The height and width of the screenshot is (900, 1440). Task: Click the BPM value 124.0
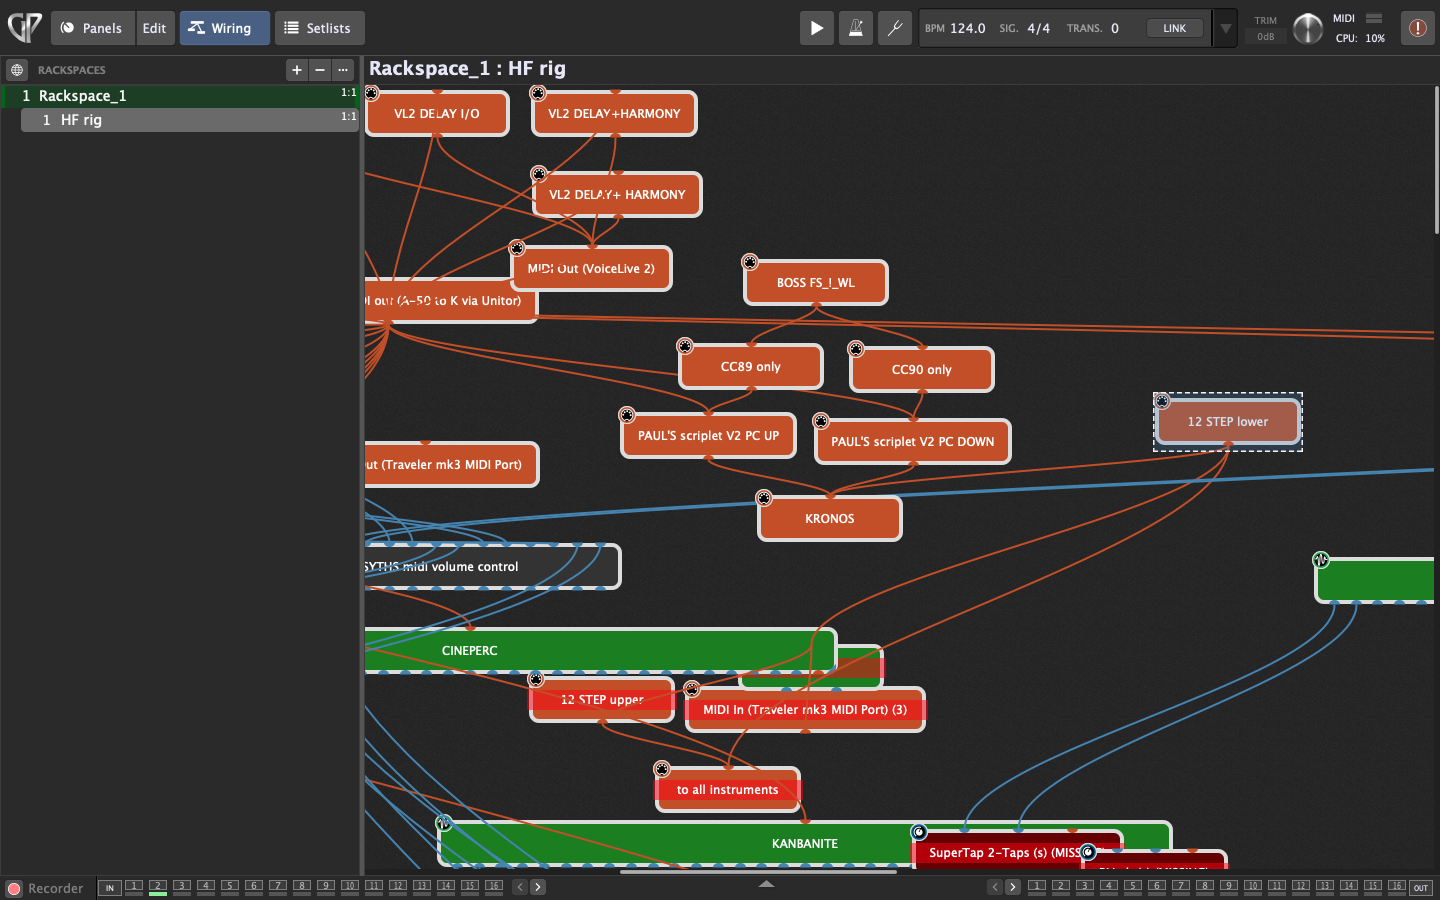point(967,28)
